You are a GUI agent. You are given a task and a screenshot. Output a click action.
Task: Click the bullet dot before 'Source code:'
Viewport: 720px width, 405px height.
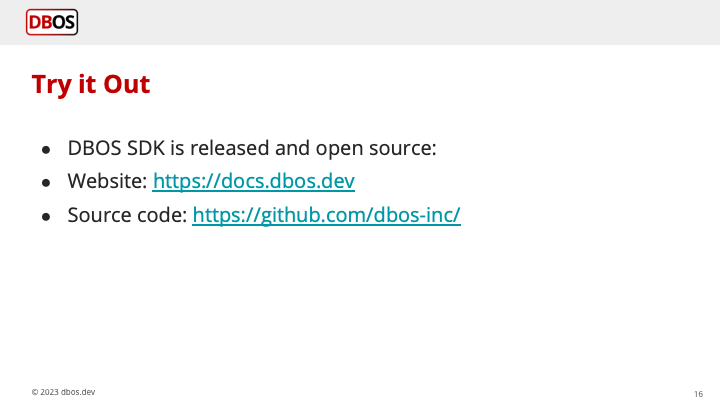coord(46,217)
